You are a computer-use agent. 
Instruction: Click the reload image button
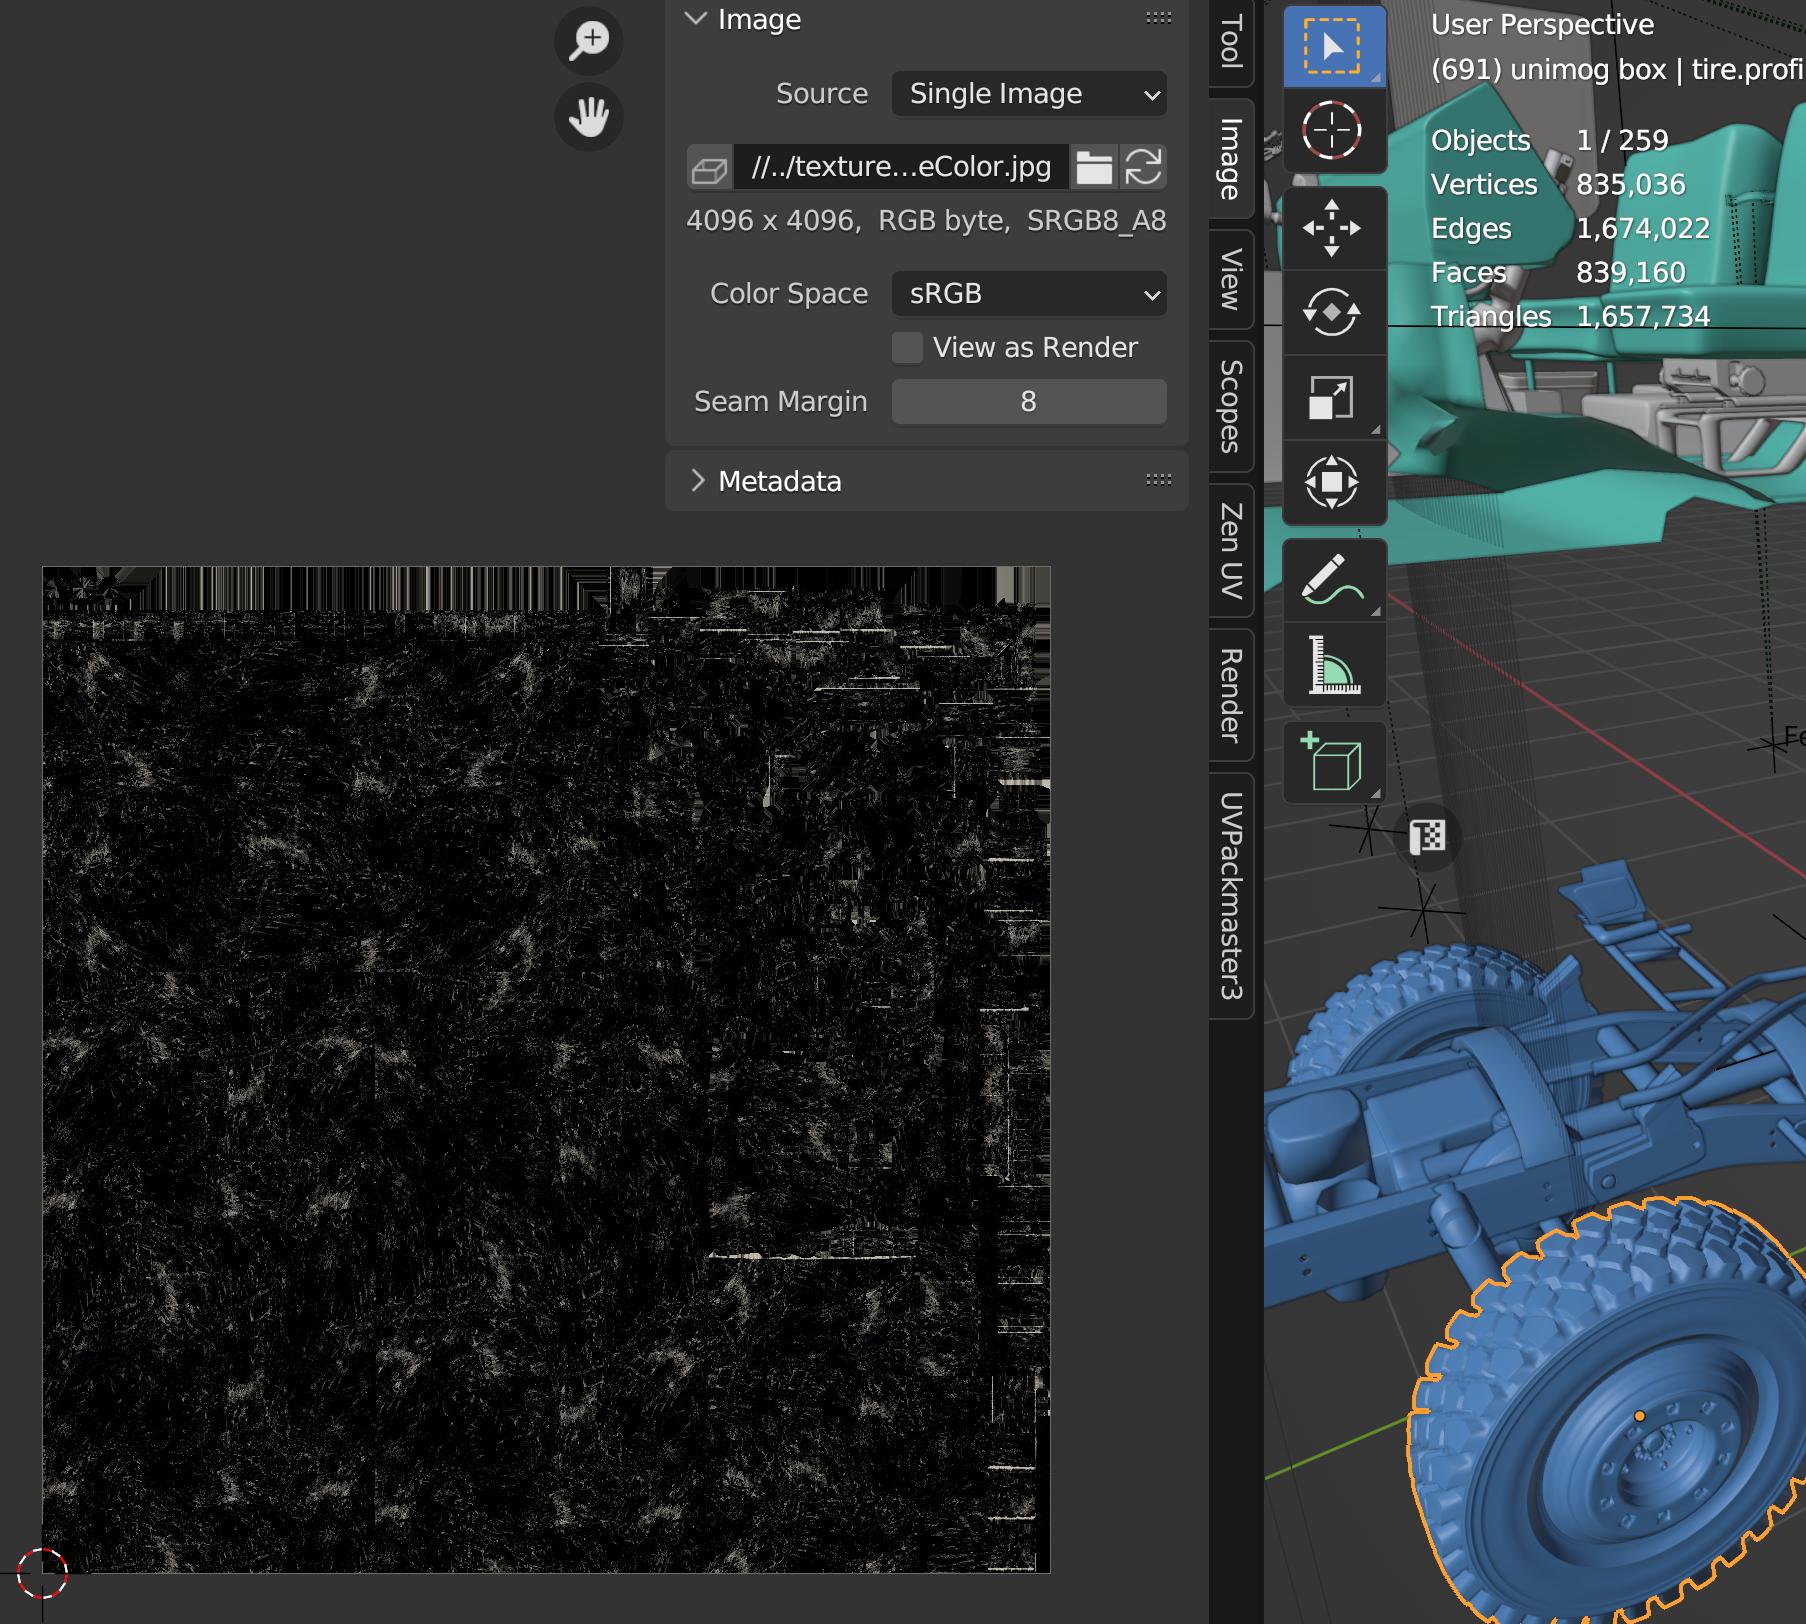1143,167
